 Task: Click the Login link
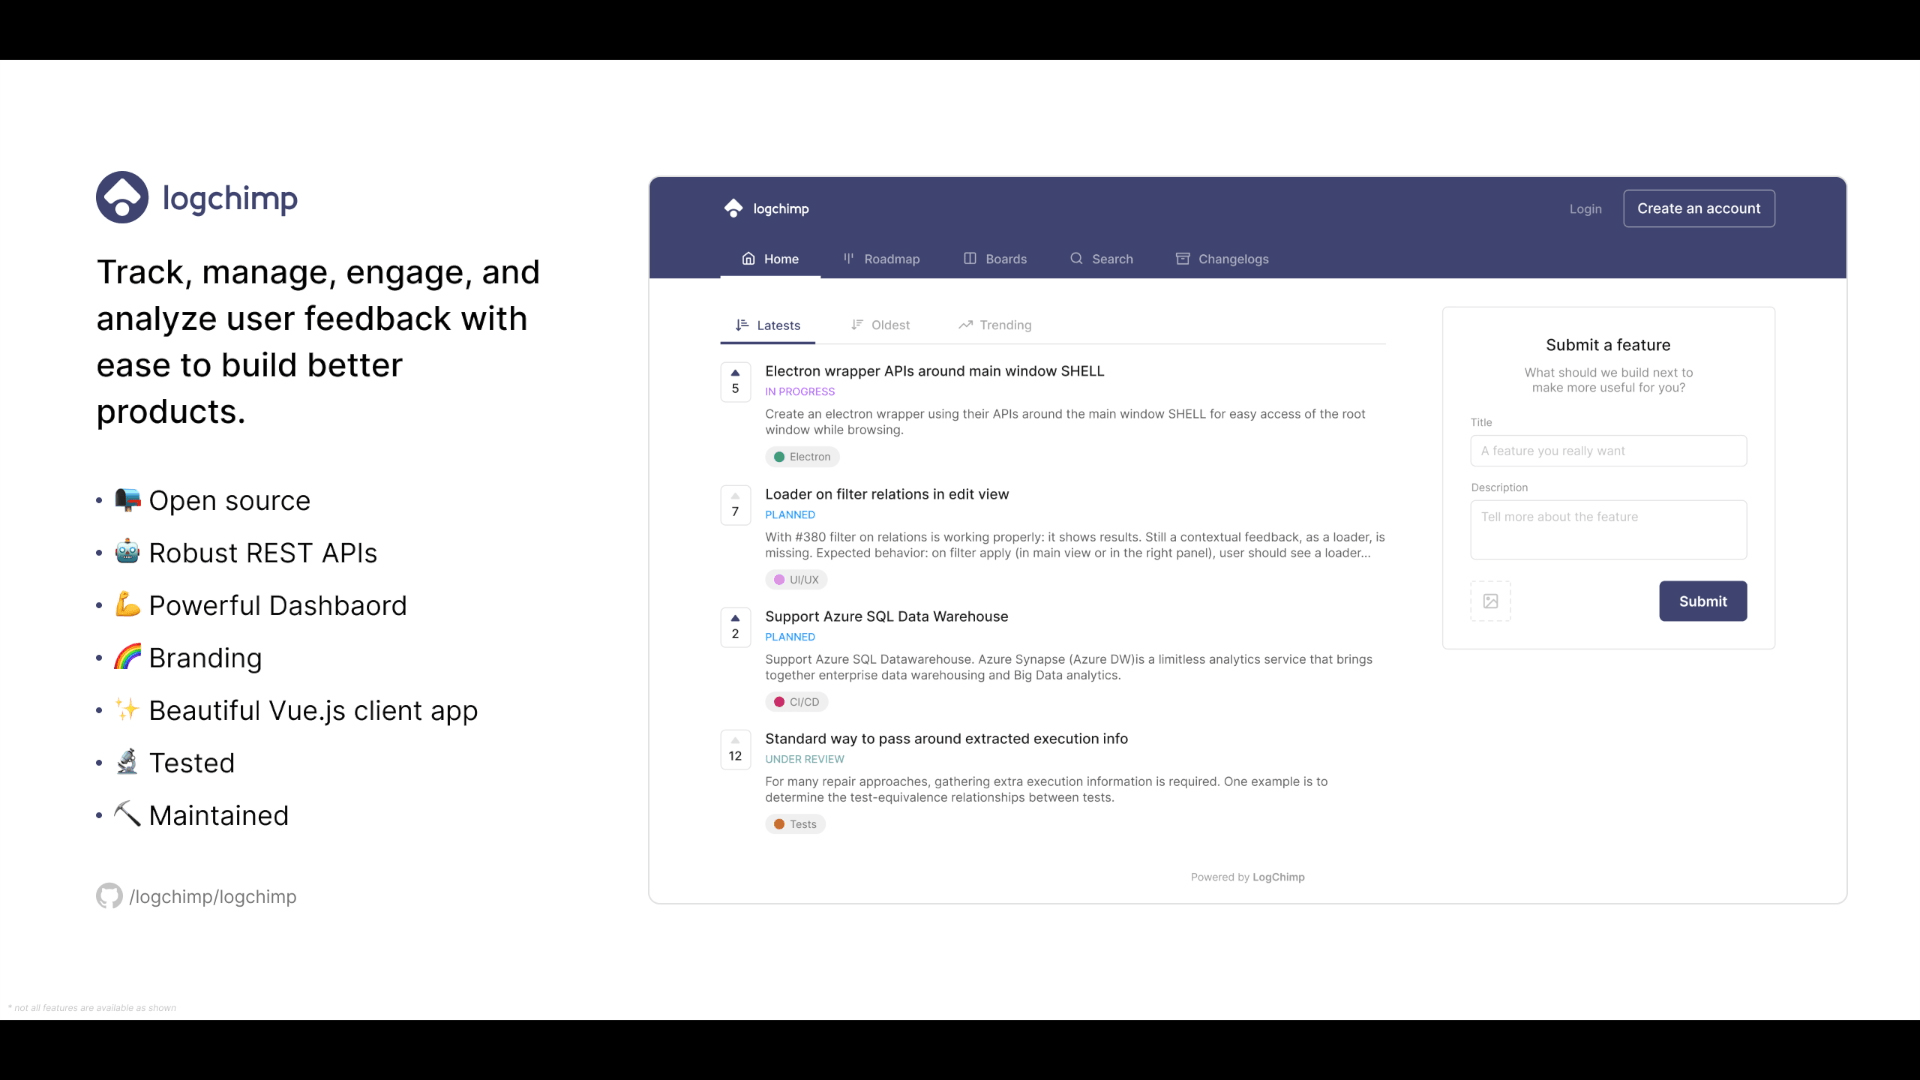1585,209
